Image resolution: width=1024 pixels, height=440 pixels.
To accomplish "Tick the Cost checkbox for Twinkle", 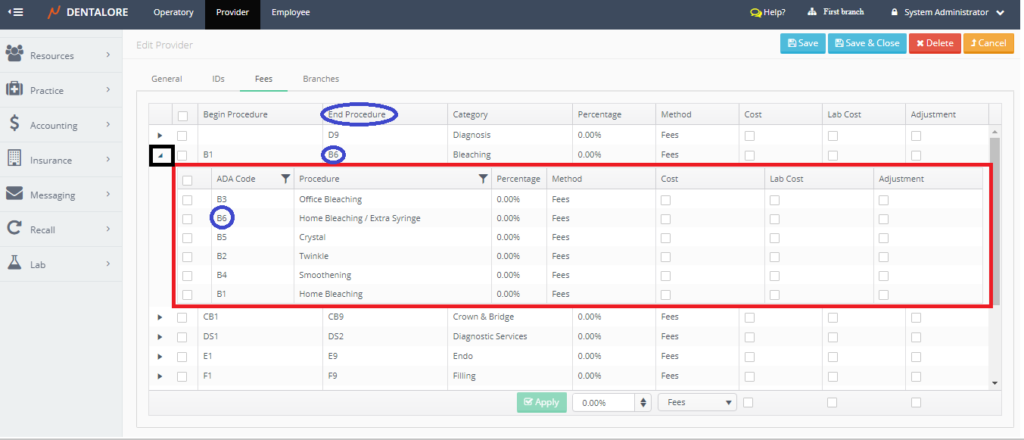I will [x=665, y=257].
